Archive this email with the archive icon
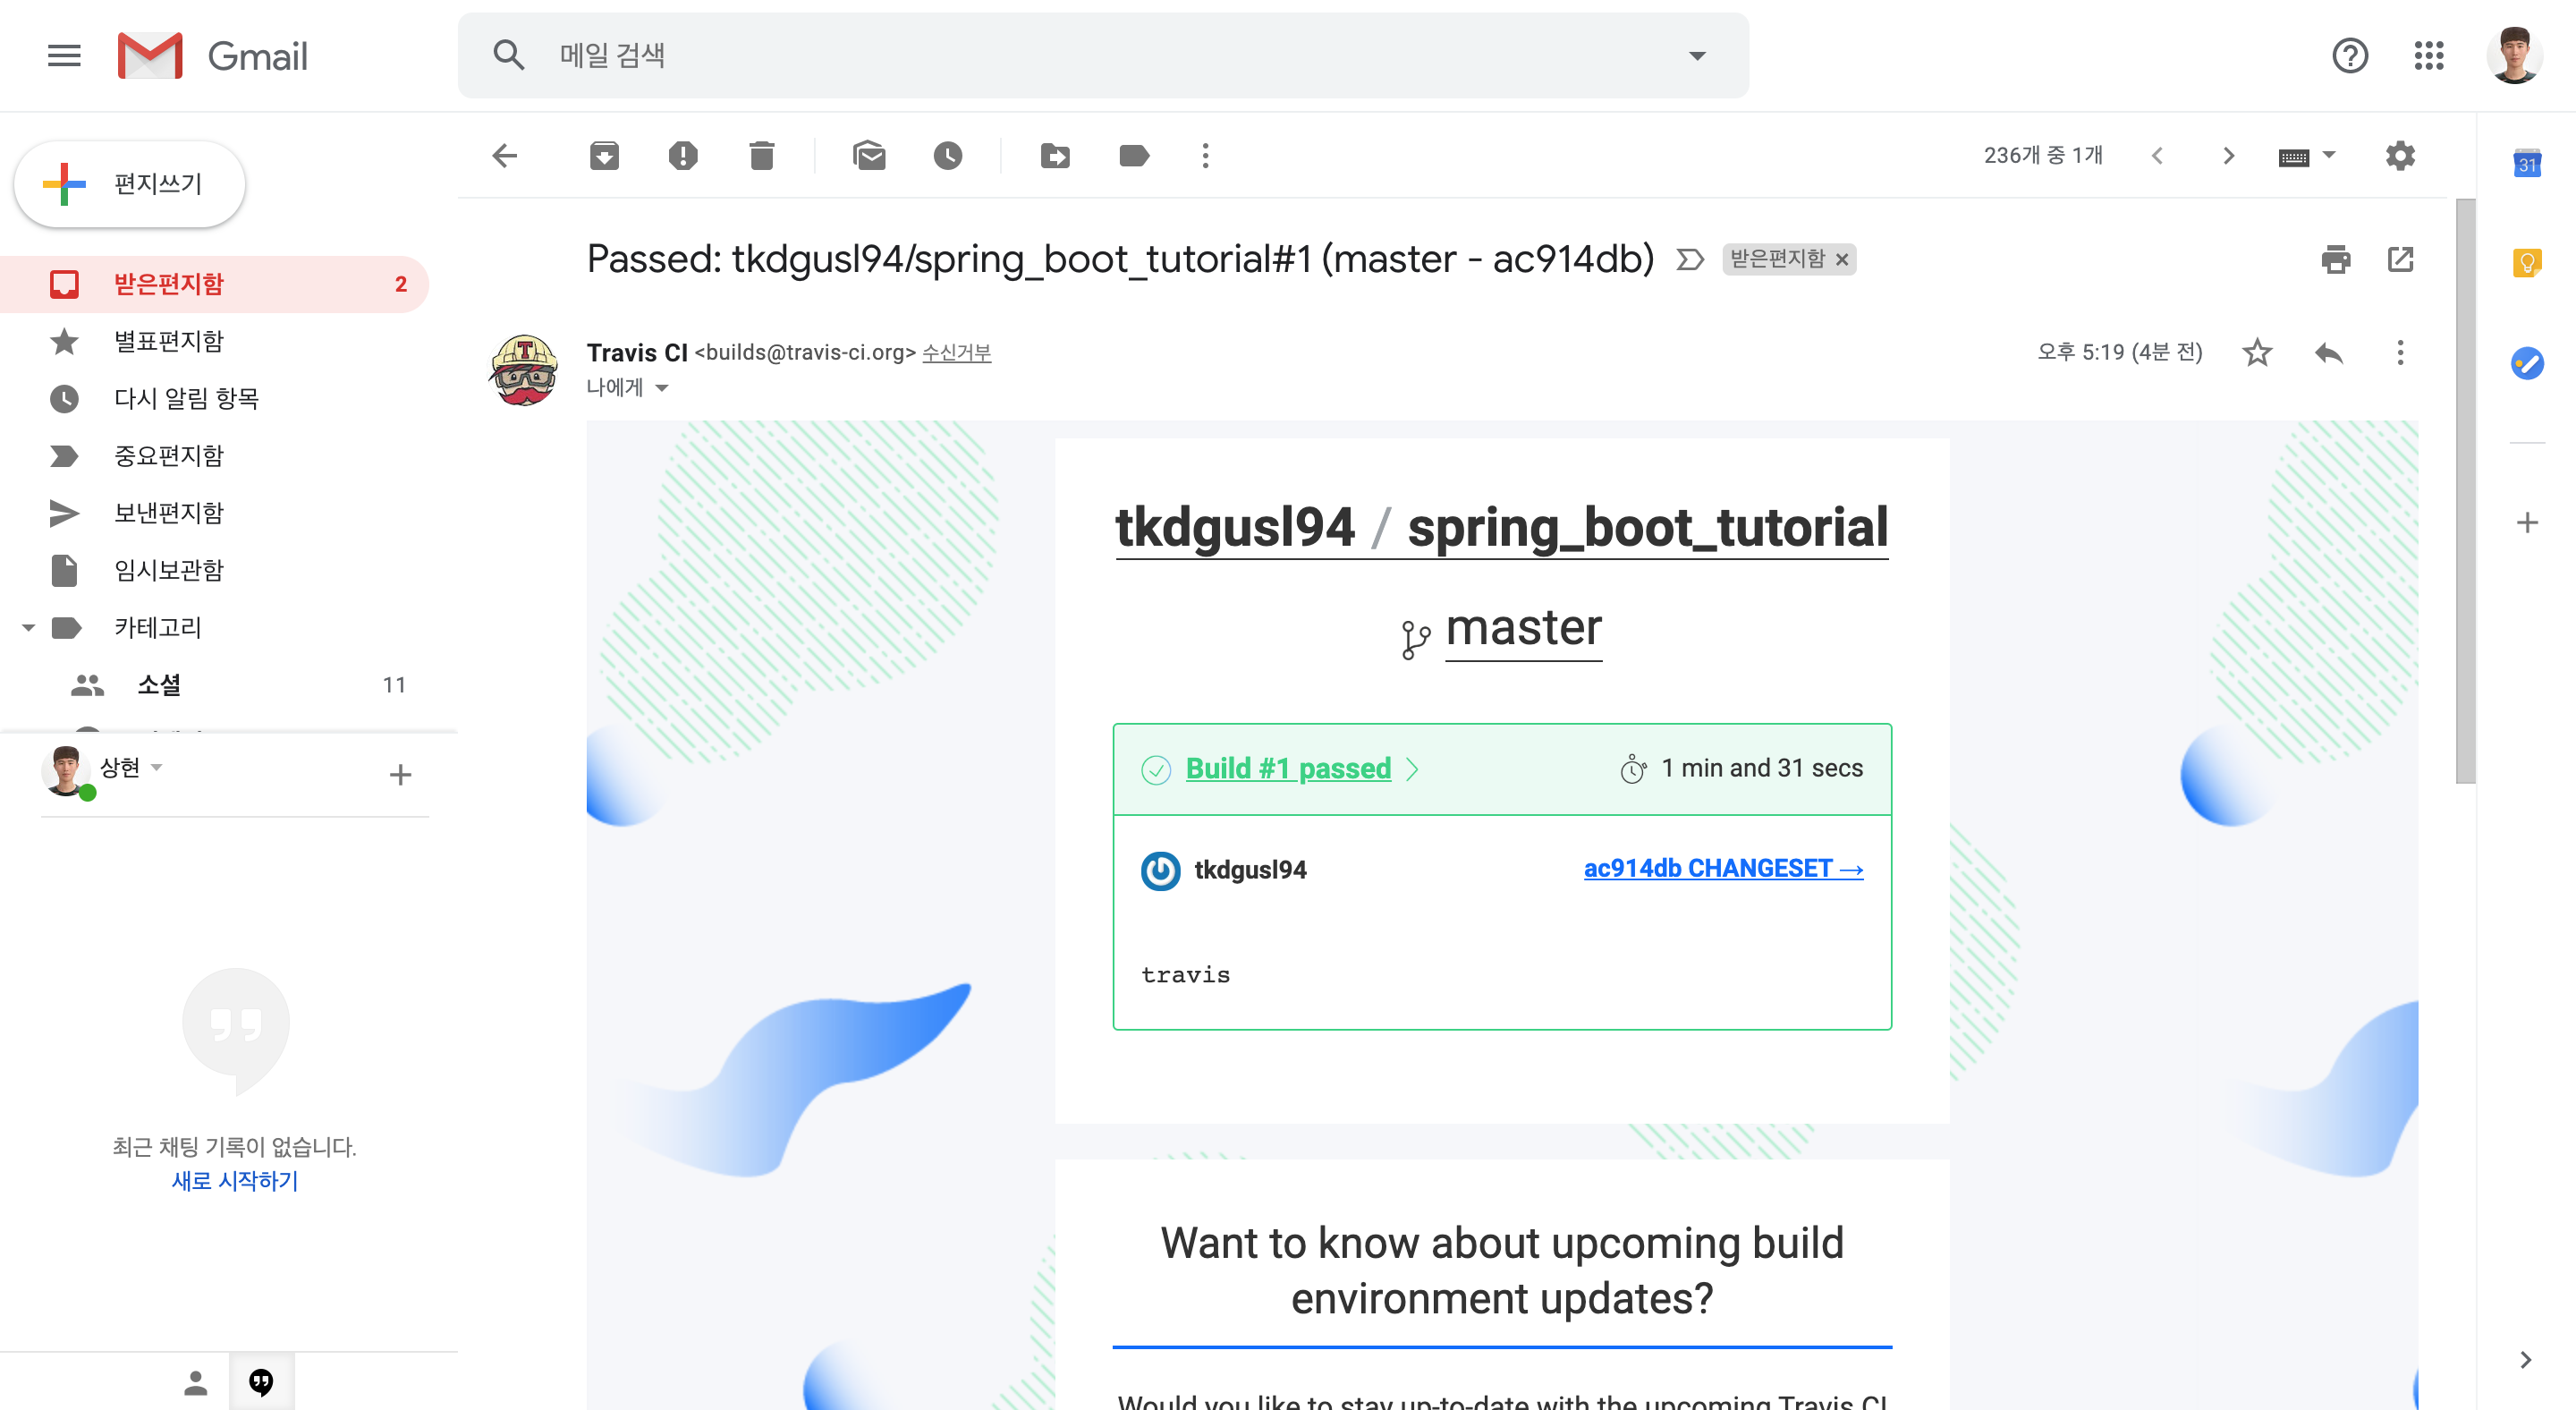The width and height of the screenshot is (2576, 1410). (604, 155)
